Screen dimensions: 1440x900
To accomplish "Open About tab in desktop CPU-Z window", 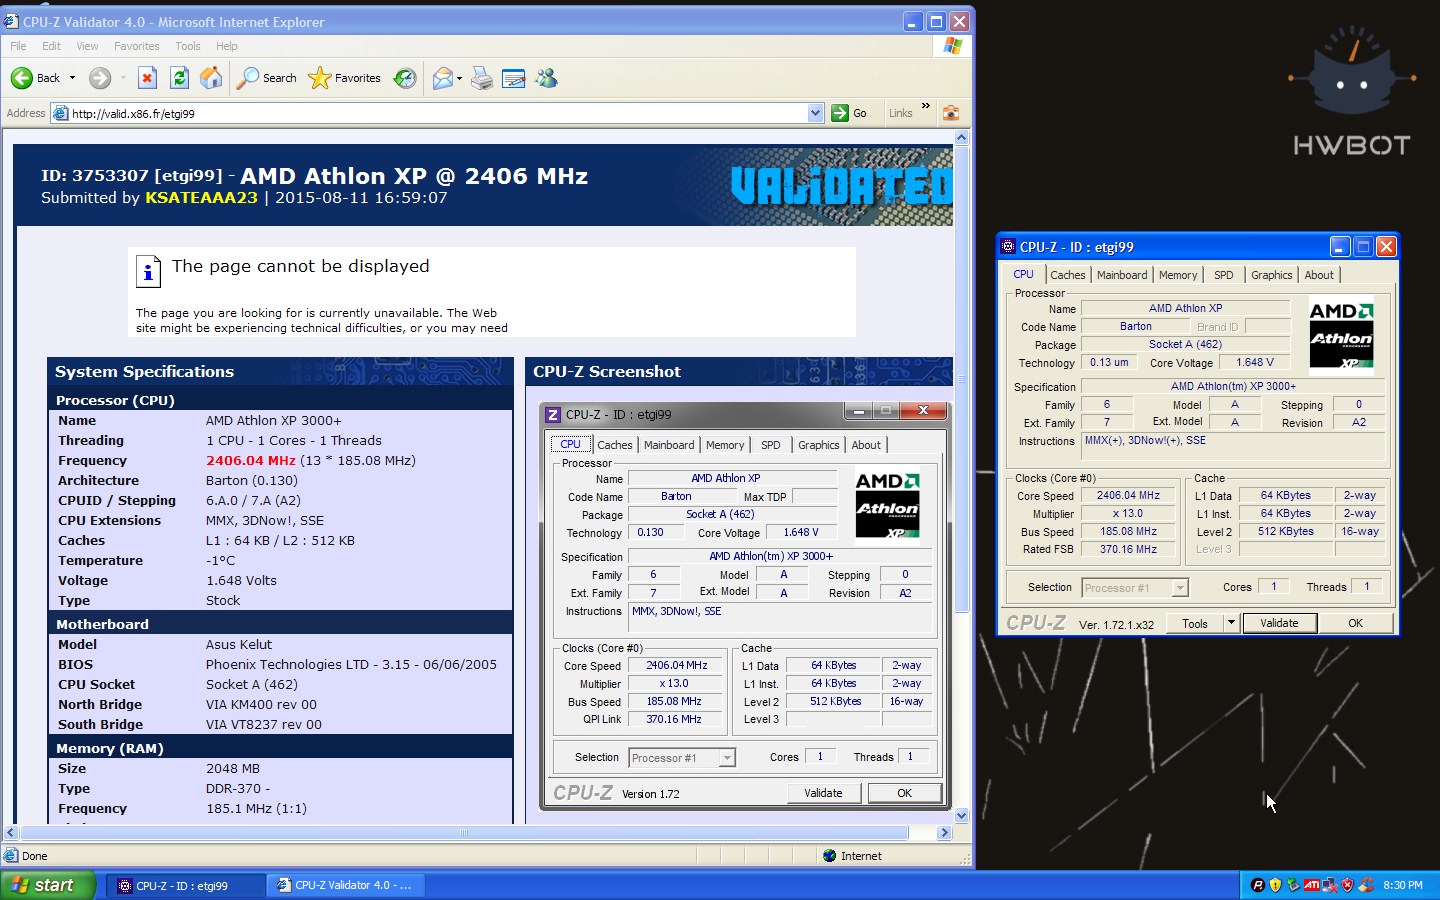I will 1318,275.
